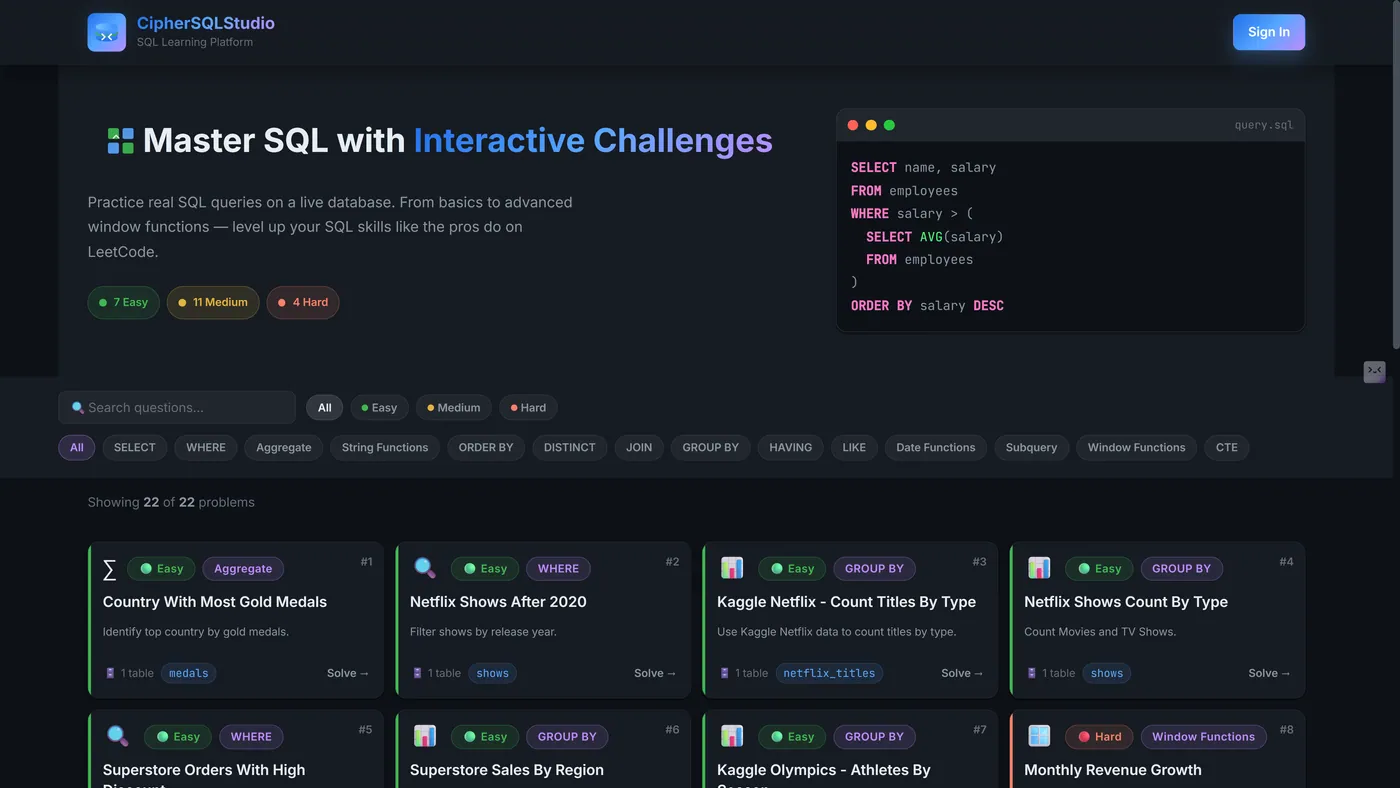Click the Aggregate tag on card #1
Viewport: 1400px width, 788px height.
coord(243,568)
